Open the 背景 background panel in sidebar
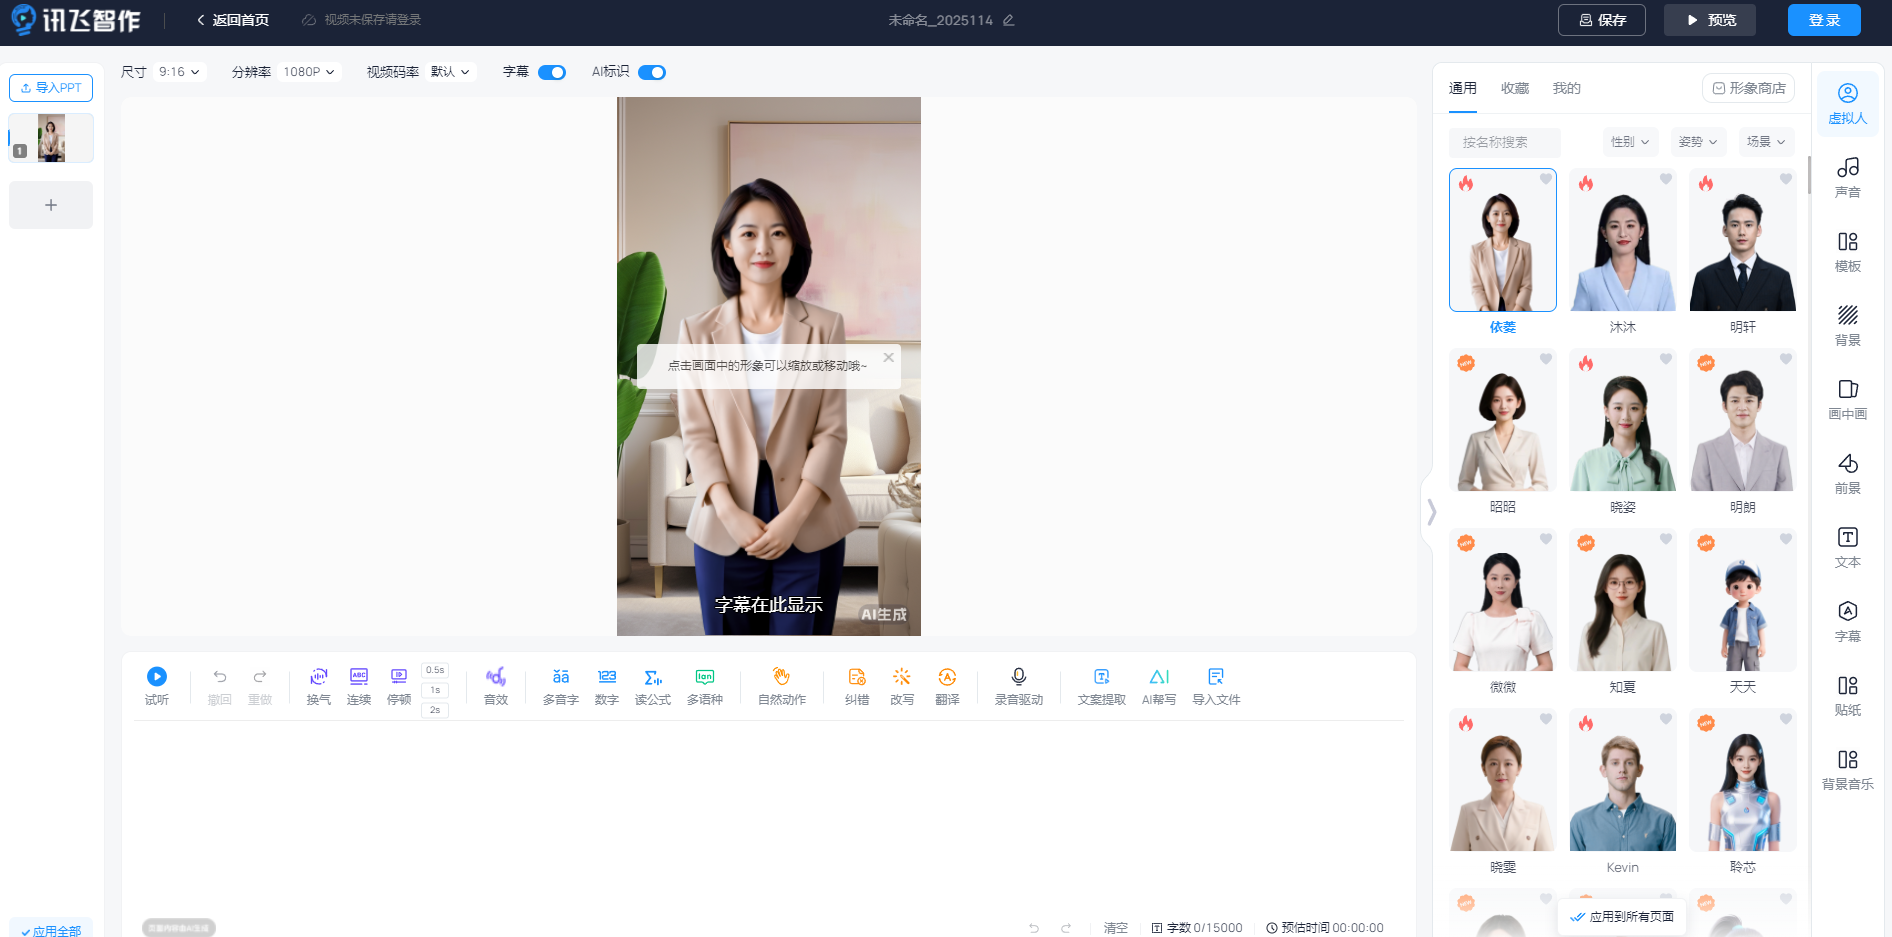Viewport: 1892px width, 937px height. [x=1847, y=325]
